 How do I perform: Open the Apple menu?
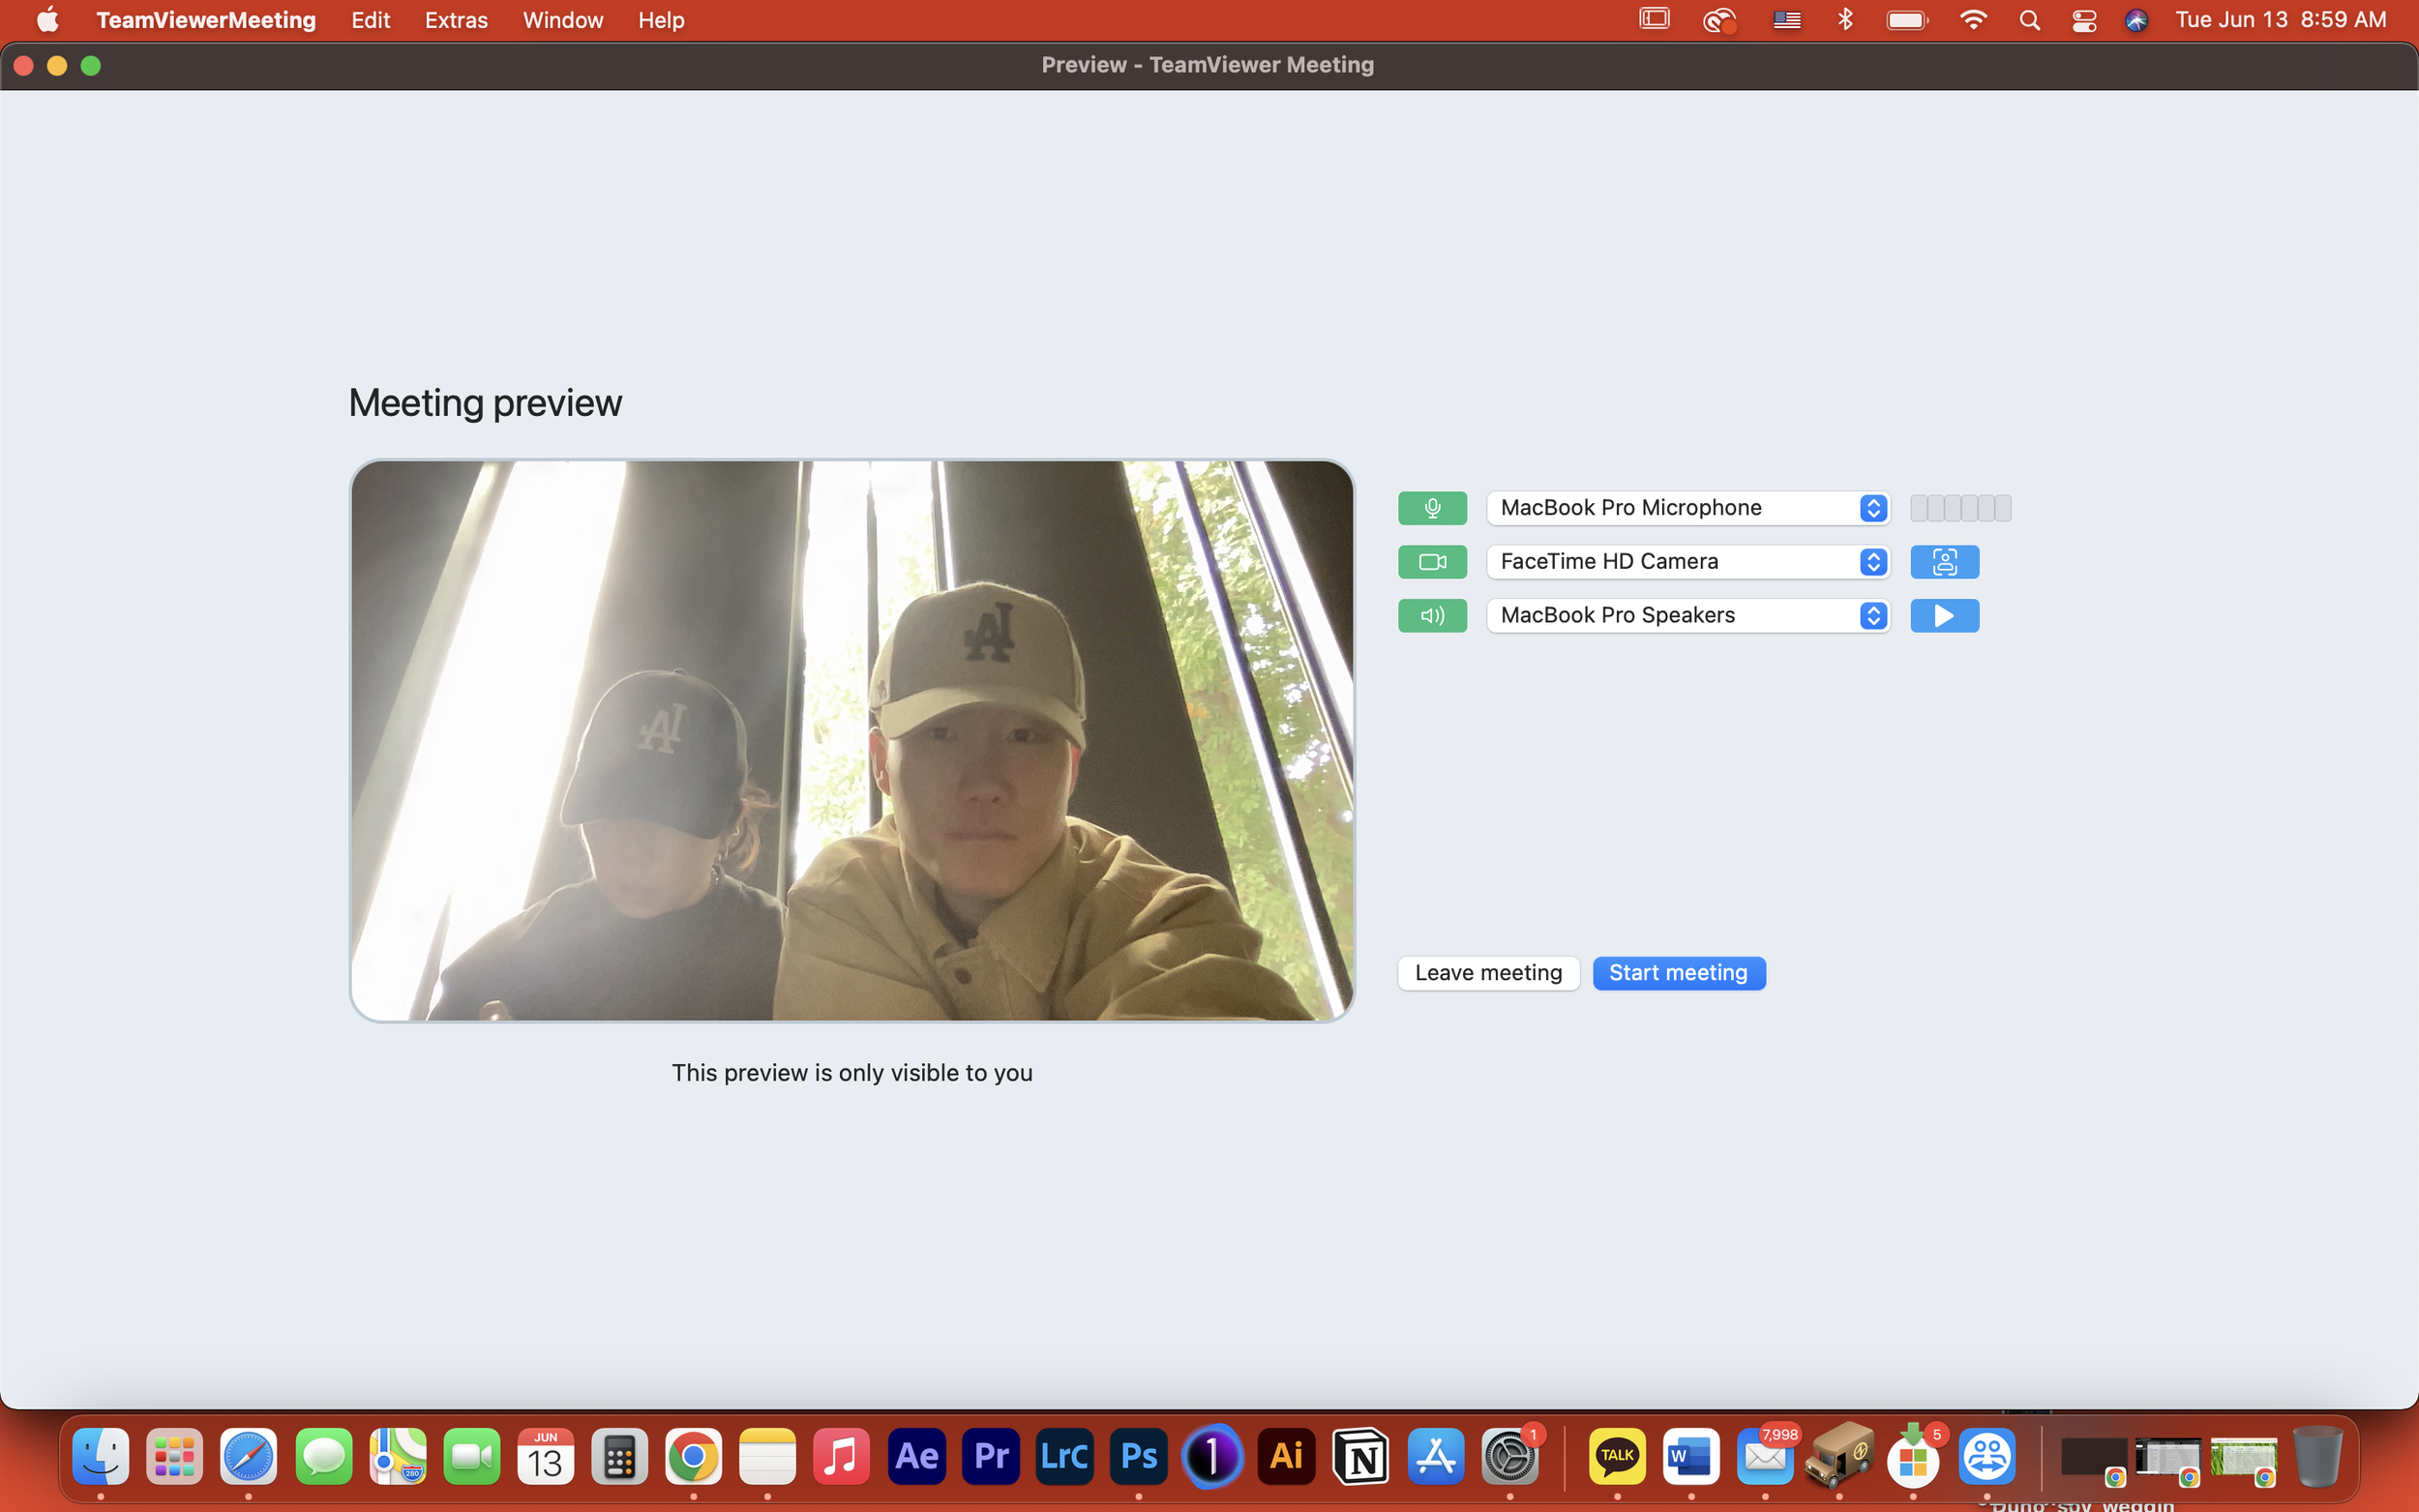[x=47, y=20]
